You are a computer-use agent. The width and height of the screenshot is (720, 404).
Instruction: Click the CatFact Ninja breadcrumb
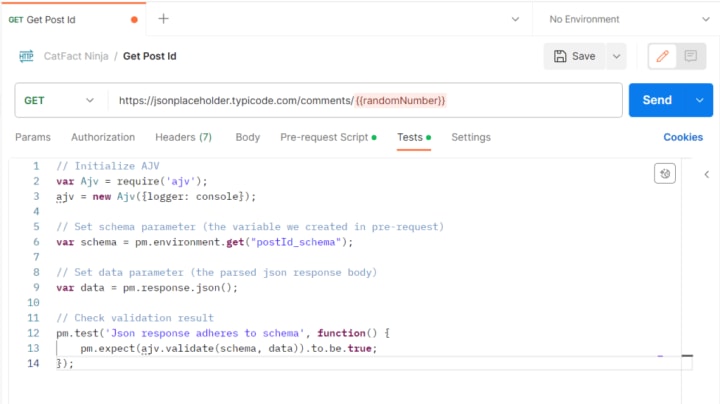(x=76, y=56)
